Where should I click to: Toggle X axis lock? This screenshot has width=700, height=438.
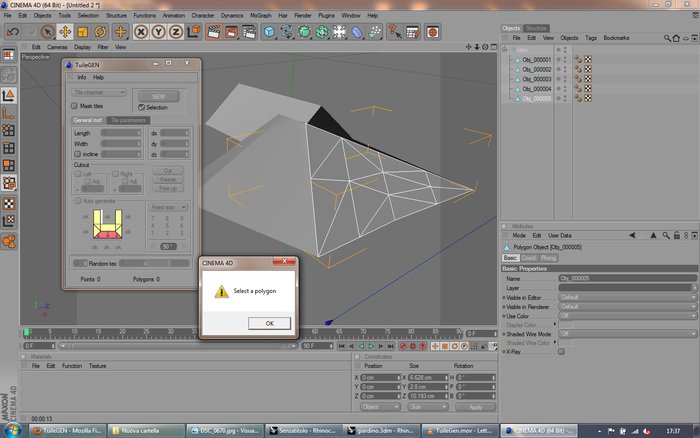141,32
